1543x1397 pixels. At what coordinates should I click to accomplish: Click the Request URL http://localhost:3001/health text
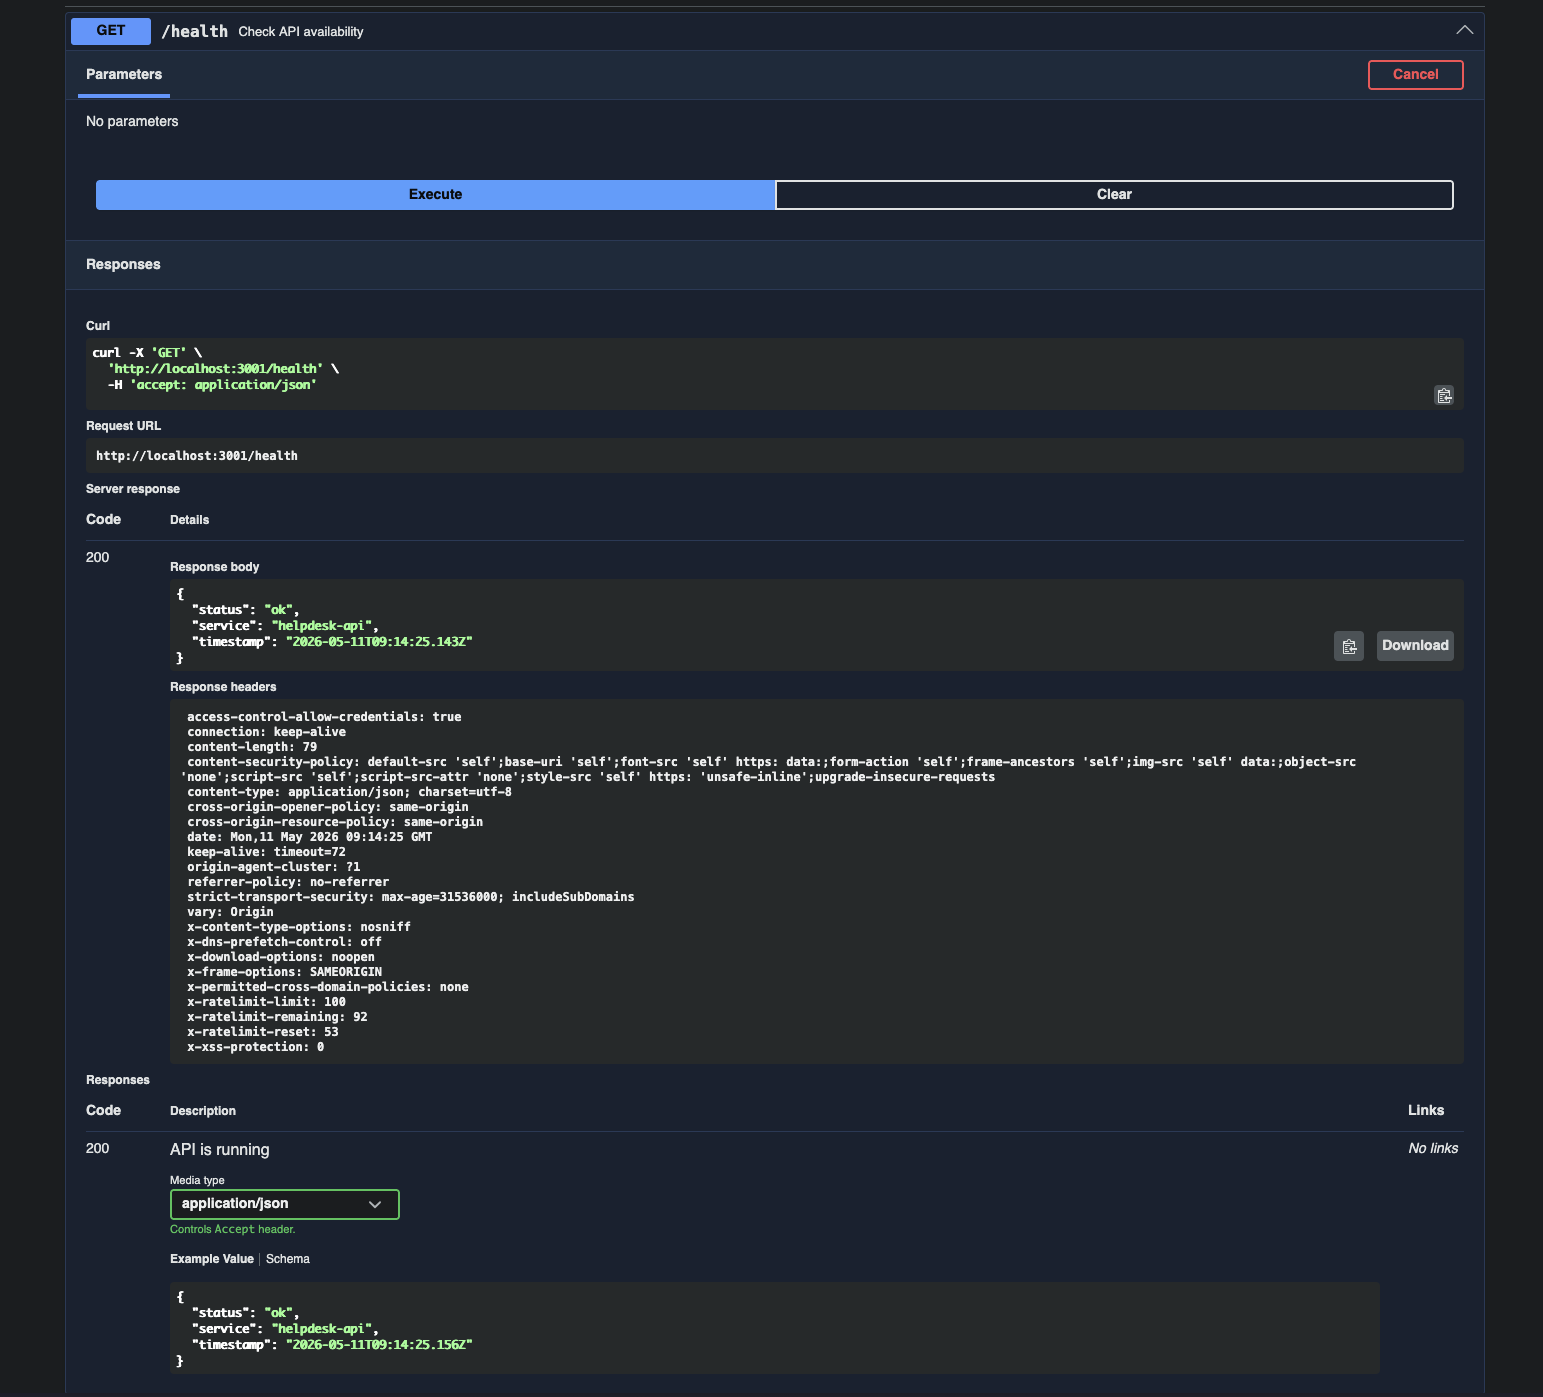[x=197, y=456]
